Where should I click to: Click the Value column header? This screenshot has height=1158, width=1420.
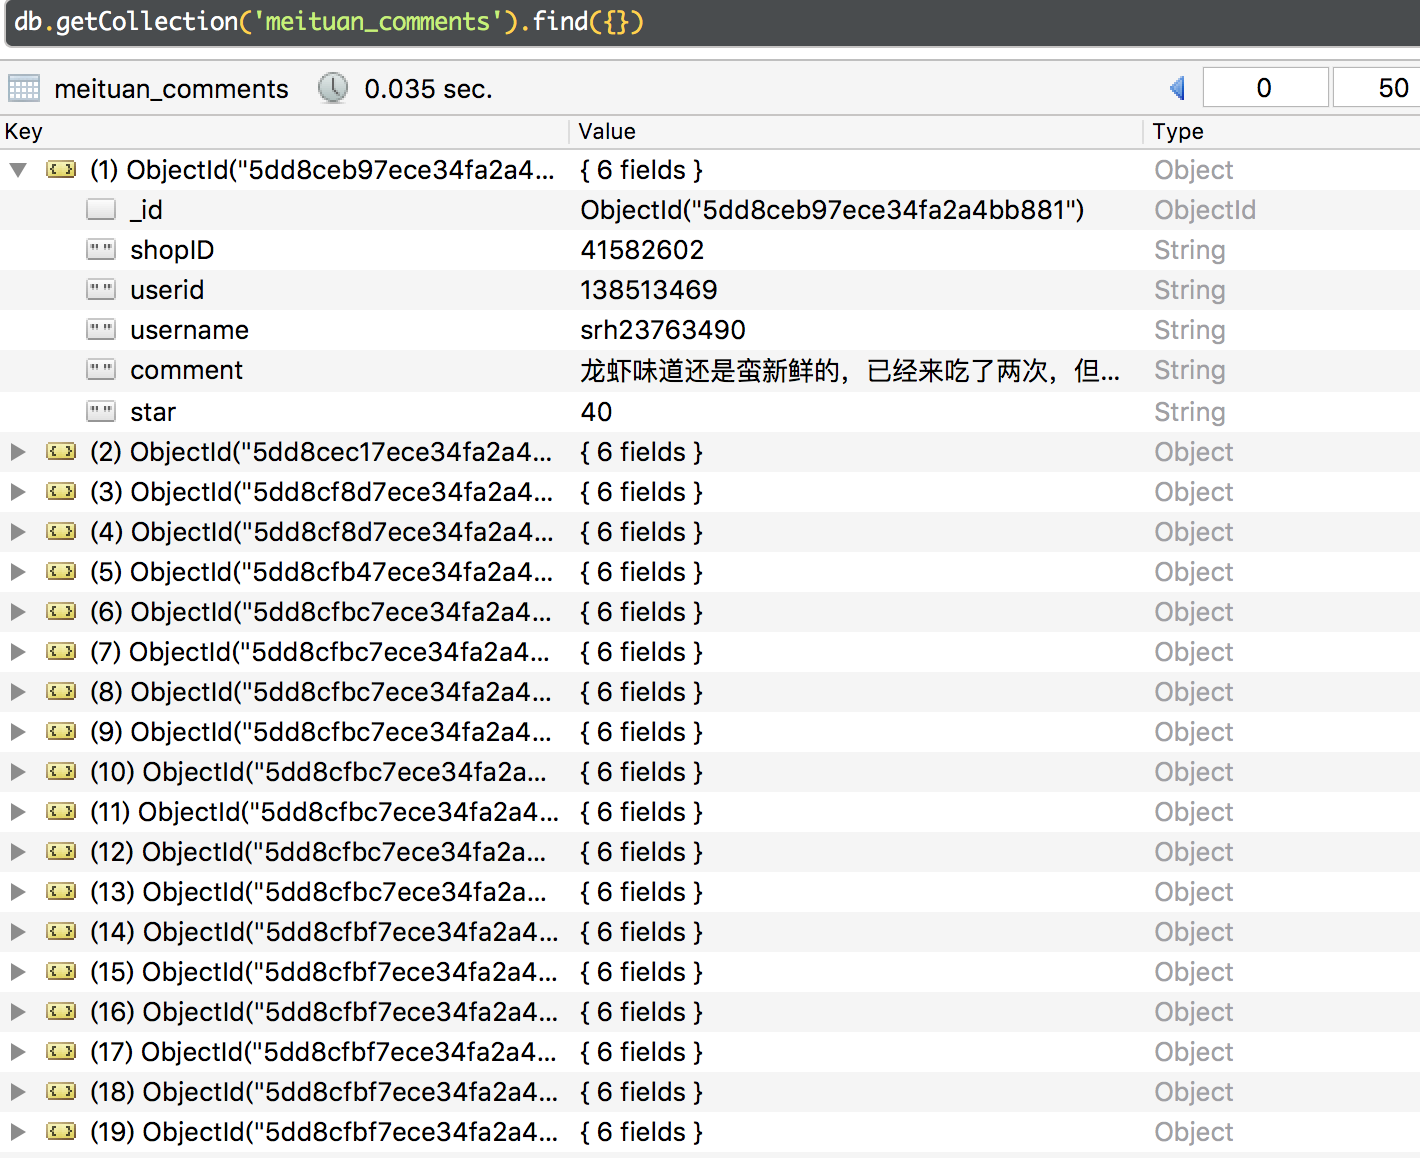coord(856,132)
